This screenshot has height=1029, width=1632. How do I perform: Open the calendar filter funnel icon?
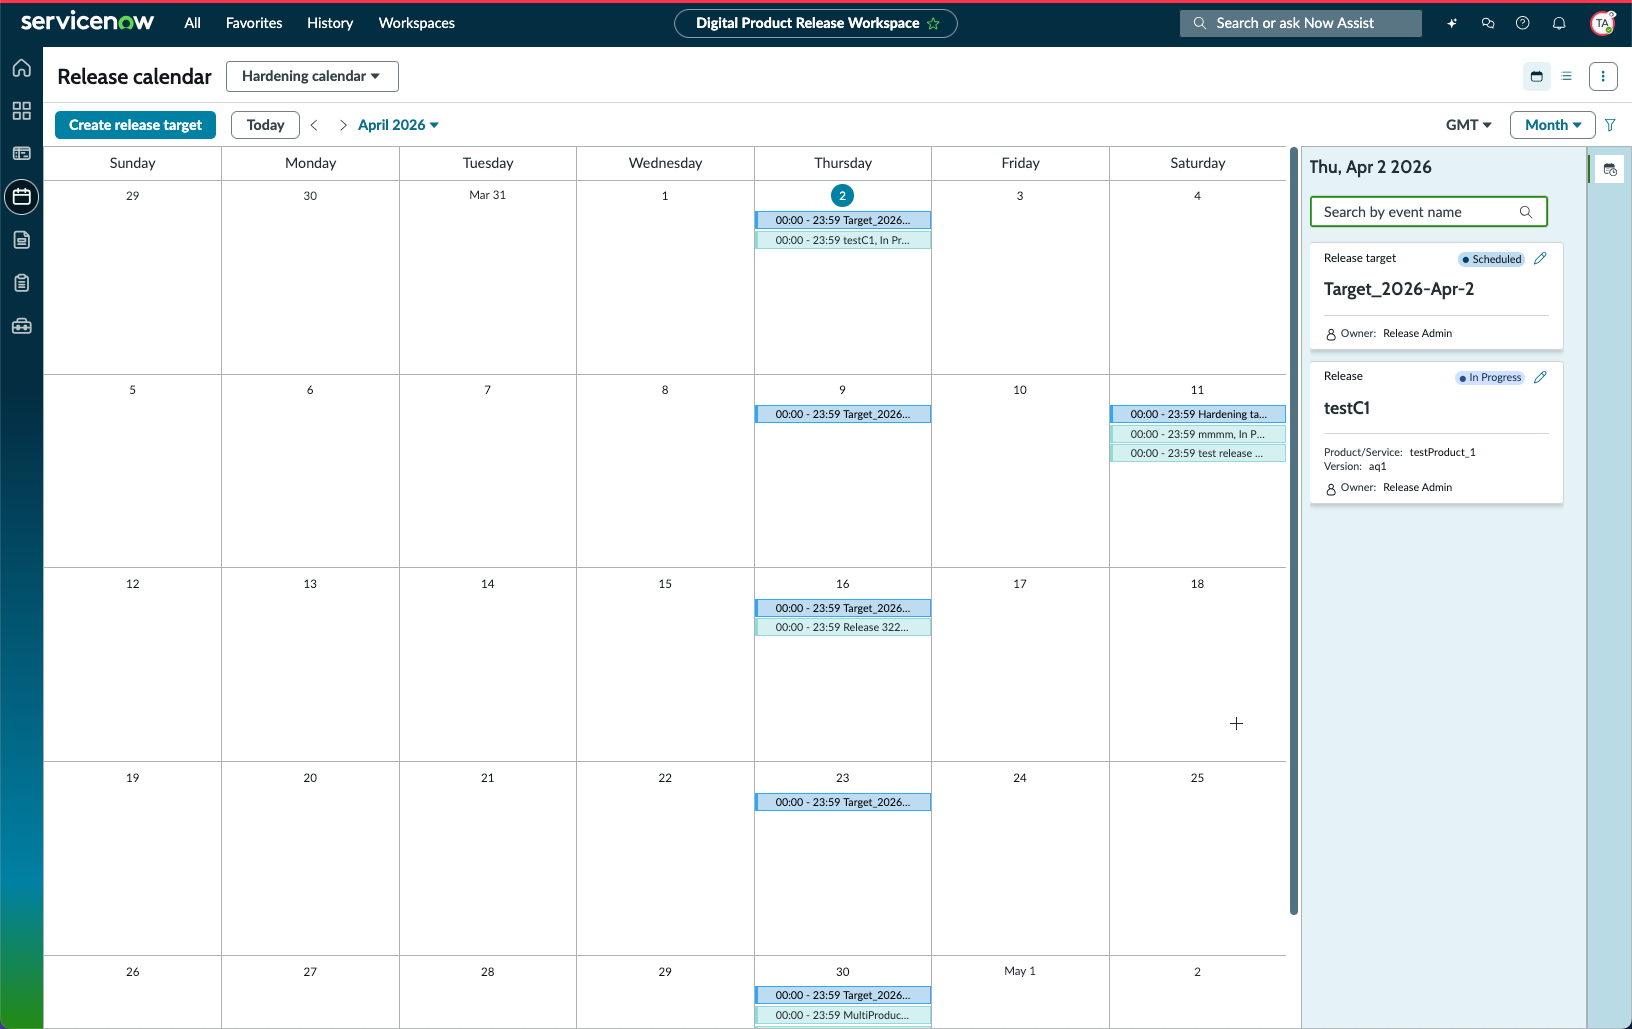tap(1611, 125)
